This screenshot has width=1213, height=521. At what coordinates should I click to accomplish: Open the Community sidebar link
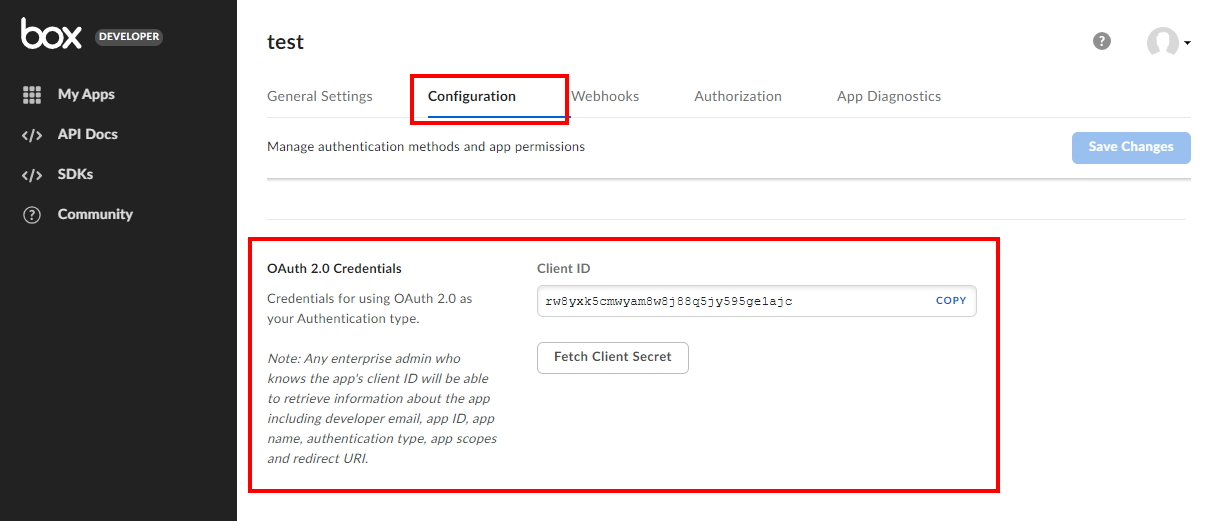click(95, 215)
